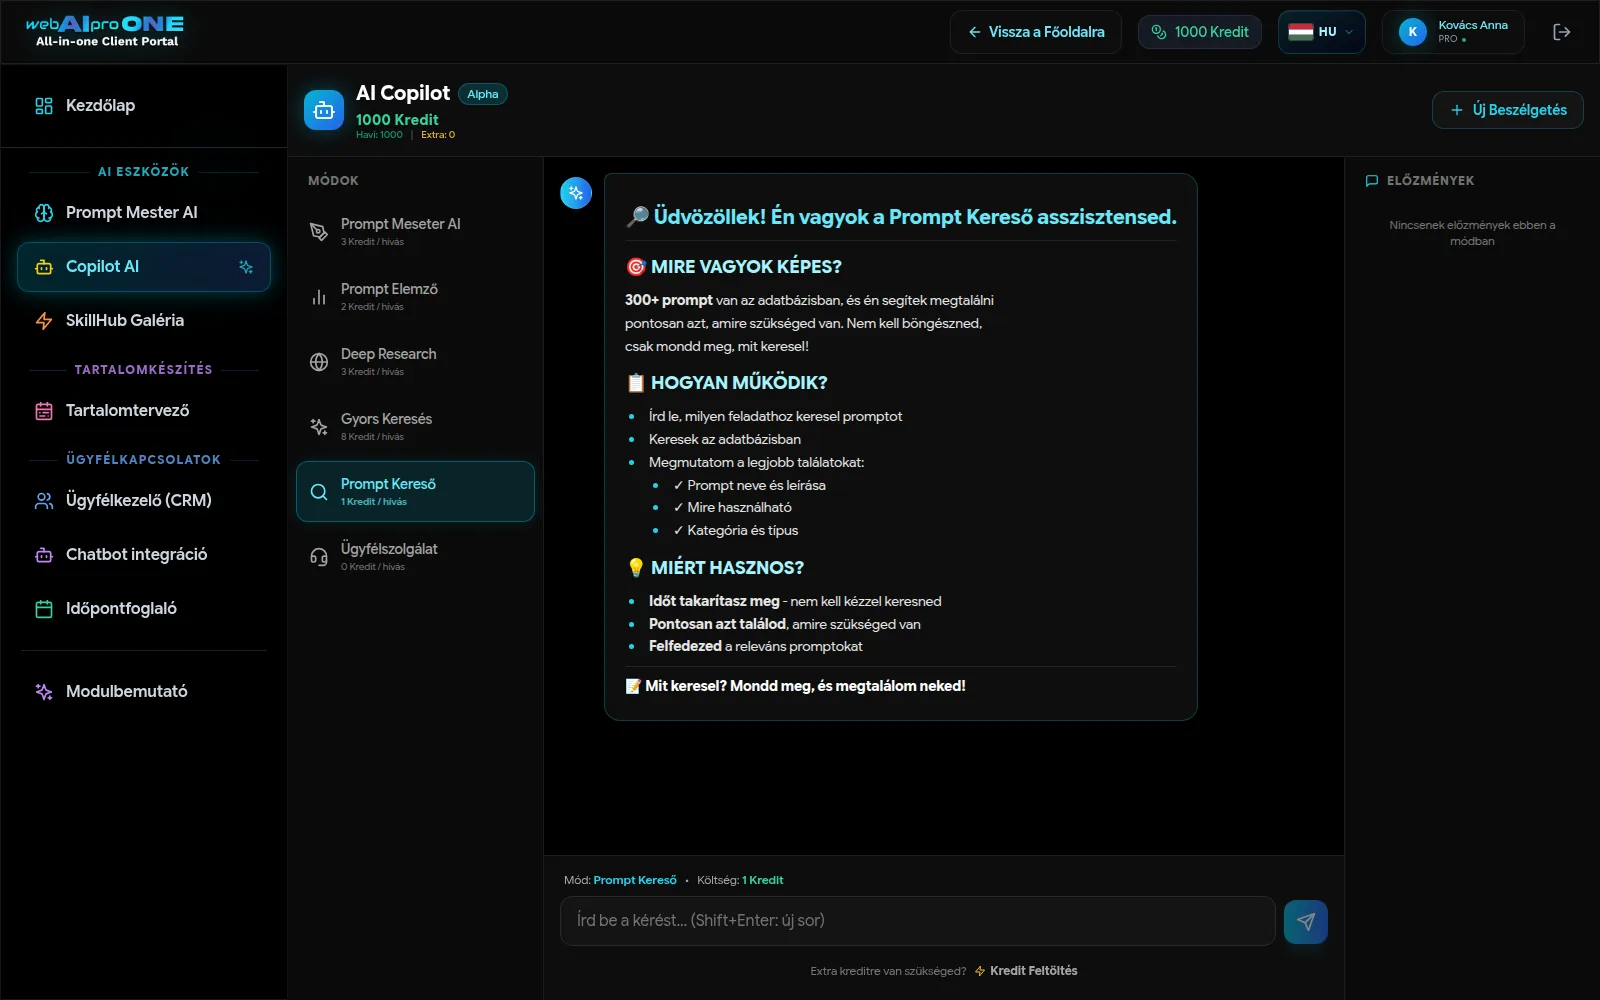The height and width of the screenshot is (1000, 1600).
Task: Click the sparkle icon of Gyors Keresés
Action: 319,427
